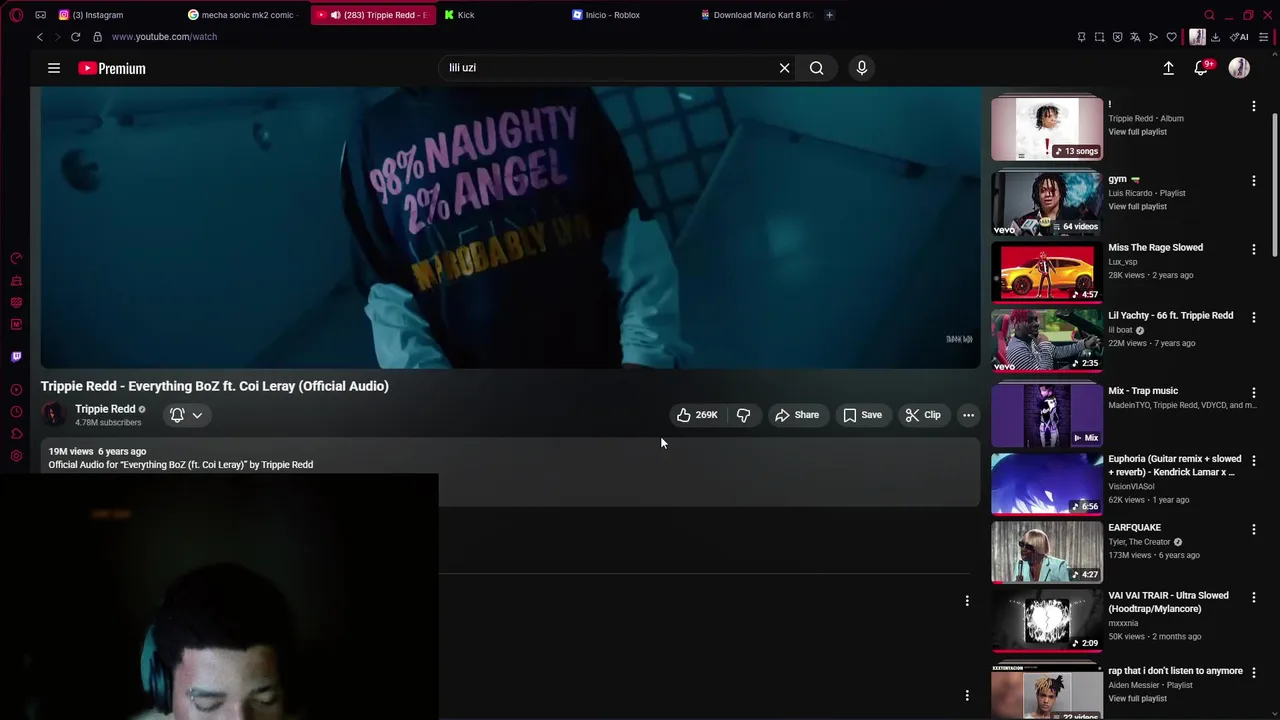
Task: Open Opera main menu logo
Action: (16, 15)
